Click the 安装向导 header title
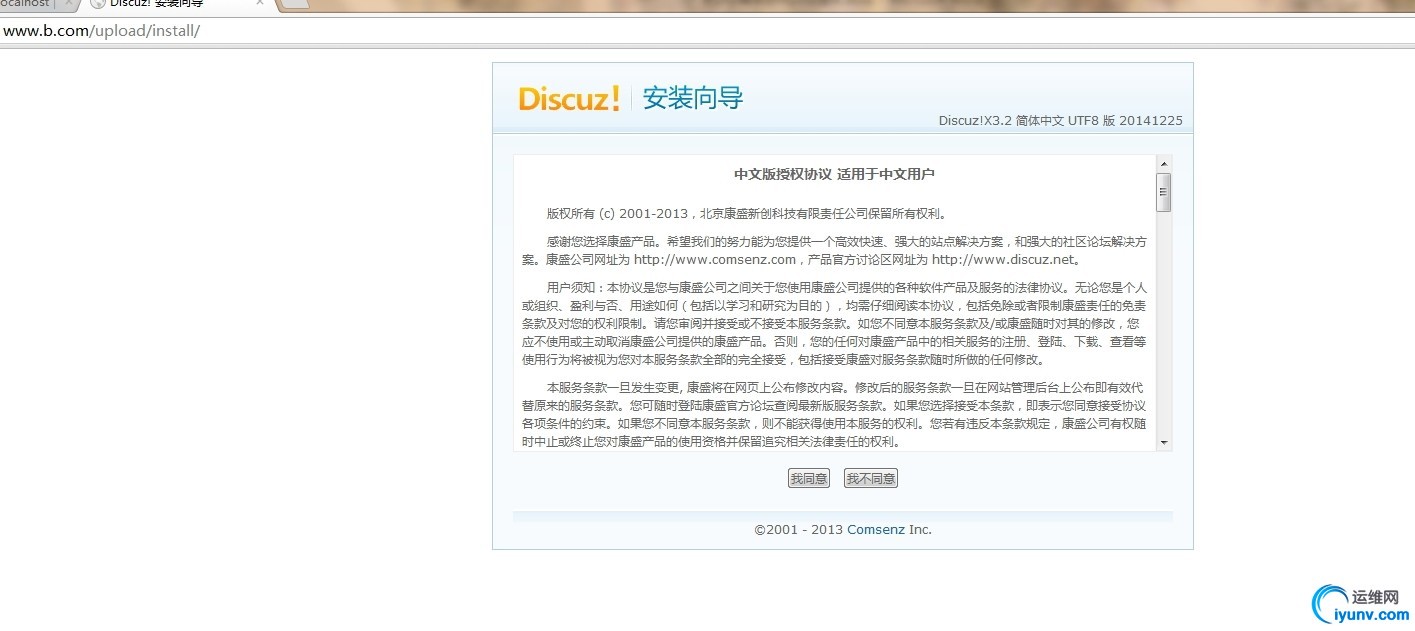Screen dimensions: 1415x631 point(693,98)
